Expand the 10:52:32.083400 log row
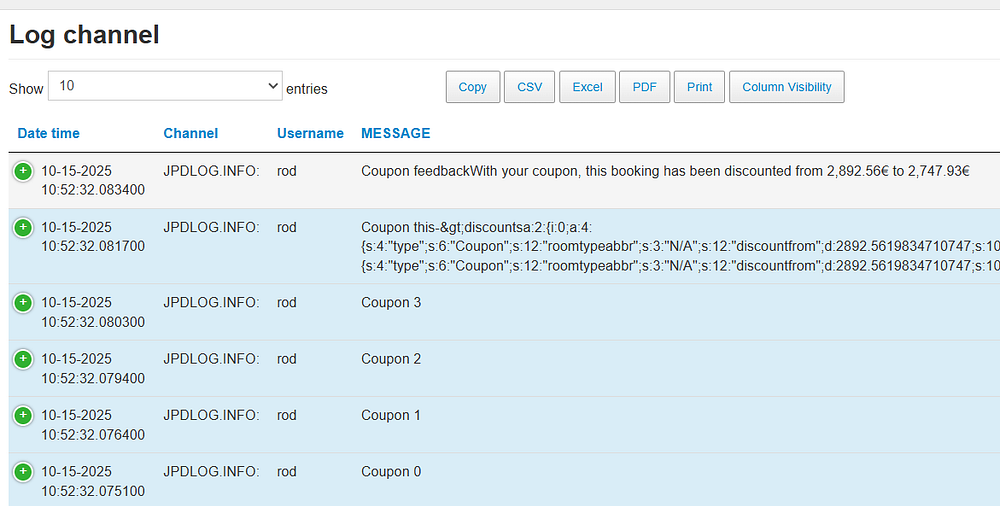1000x506 pixels. (x=23, y=171)
